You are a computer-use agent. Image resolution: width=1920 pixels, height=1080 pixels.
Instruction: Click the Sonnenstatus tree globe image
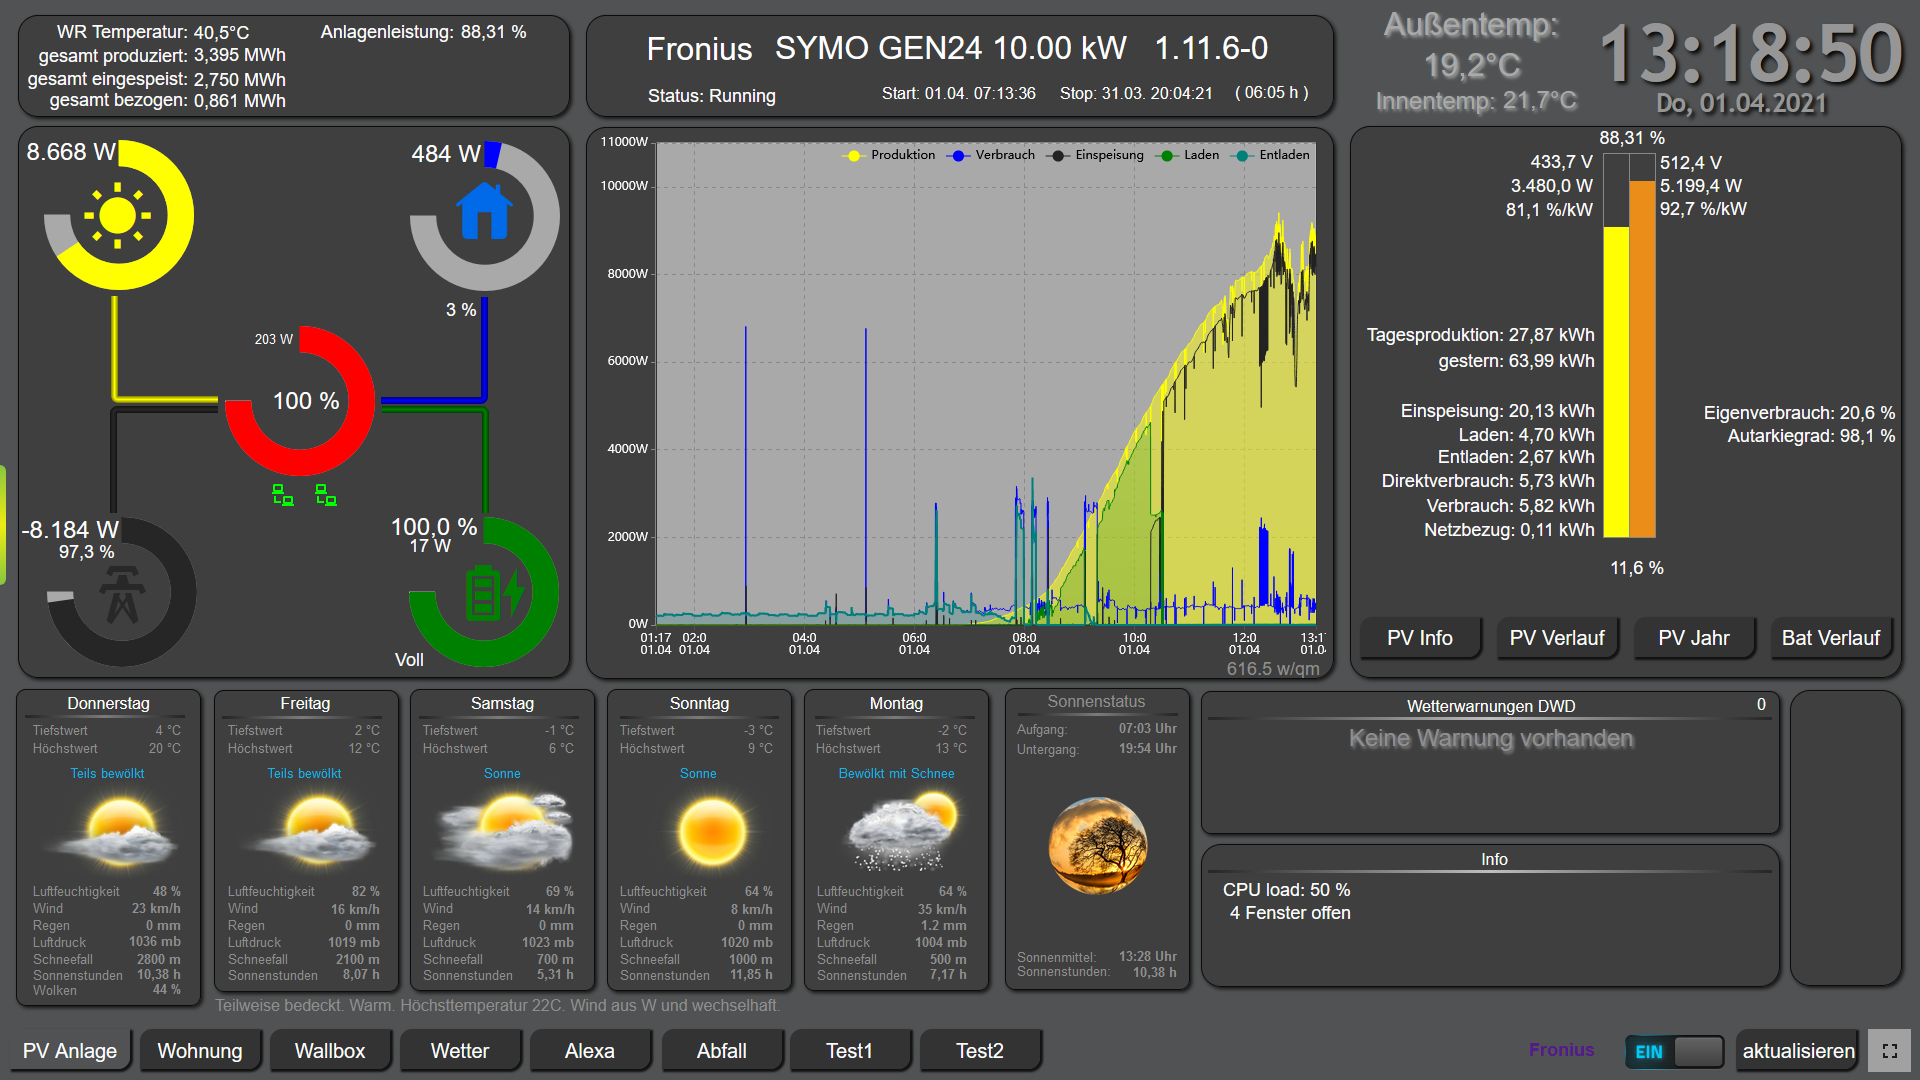(1097, 845)
